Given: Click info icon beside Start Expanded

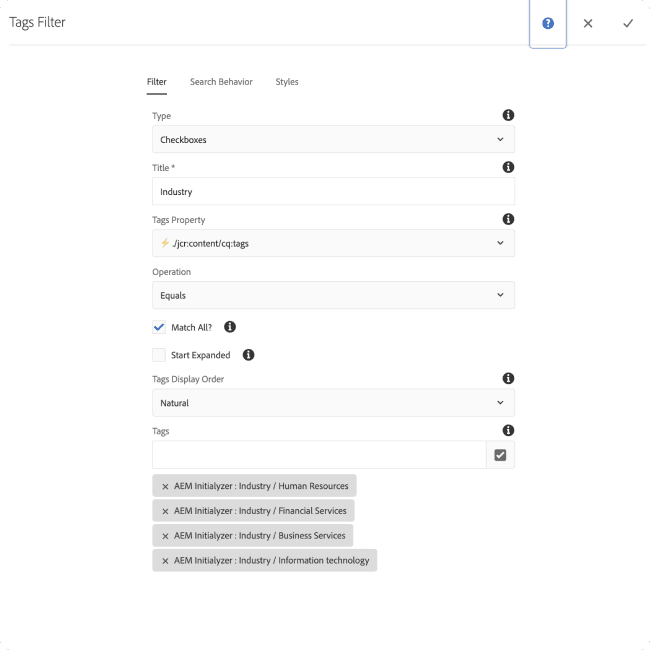Looking at the screenshot, I should [248, 355].
